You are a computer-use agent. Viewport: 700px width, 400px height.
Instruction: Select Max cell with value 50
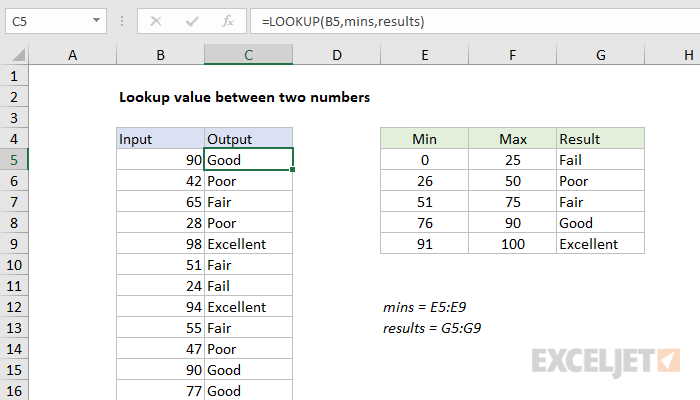[512, 181]
